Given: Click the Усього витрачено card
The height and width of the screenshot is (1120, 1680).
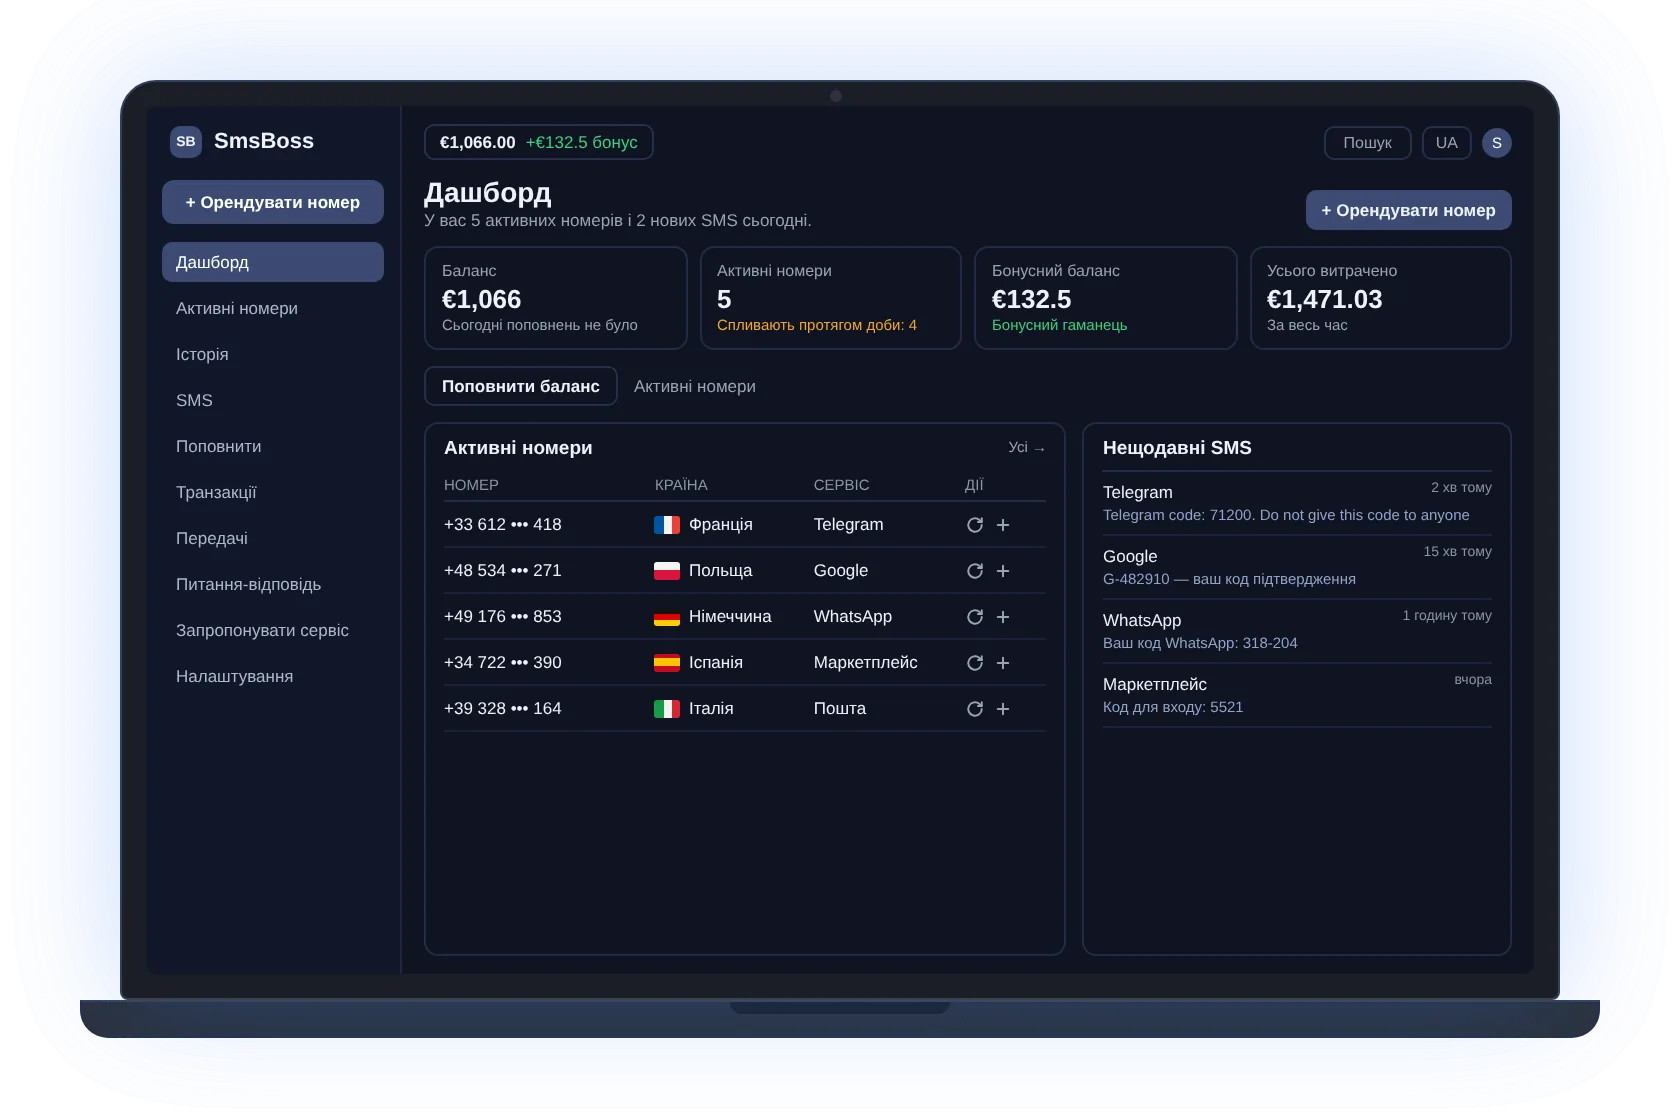Looking at the screenshot, I should [1380, 298].
